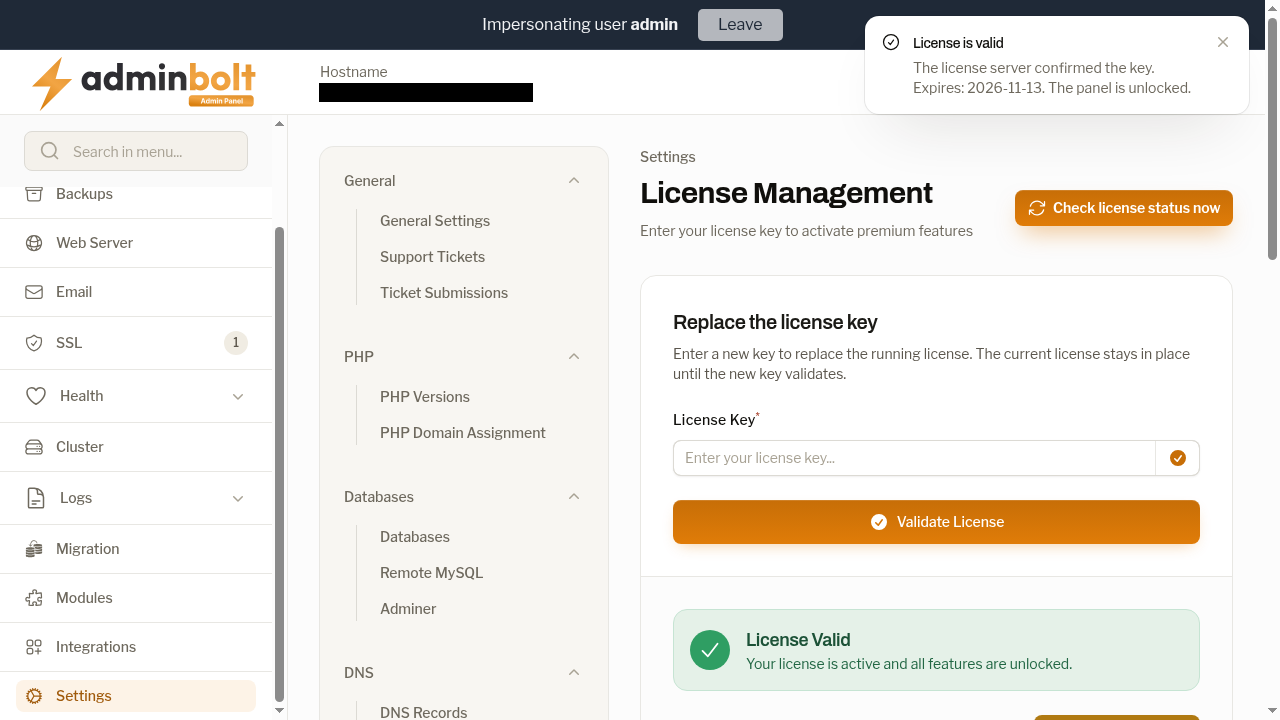
Task: Open Ticket Submissions settings
Action: (444, 293)
